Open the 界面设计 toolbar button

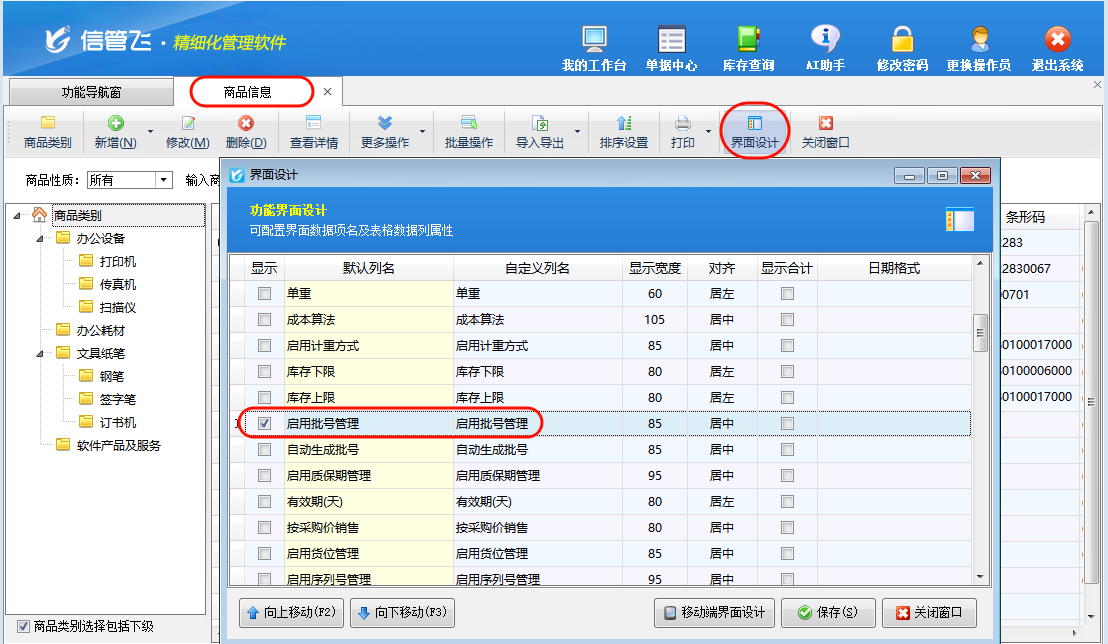tap(754, 132)
